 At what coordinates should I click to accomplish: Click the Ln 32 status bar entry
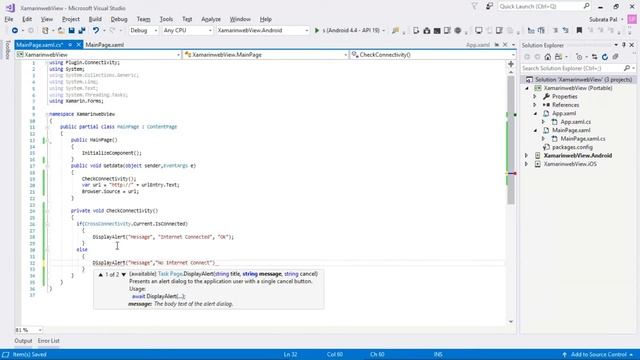pos(290,354)
